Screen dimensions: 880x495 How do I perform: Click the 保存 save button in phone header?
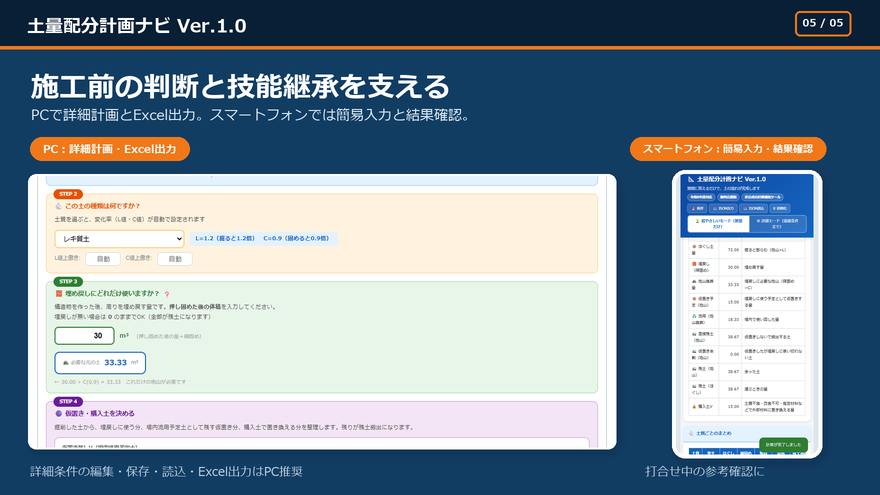[x=697, y=208]
